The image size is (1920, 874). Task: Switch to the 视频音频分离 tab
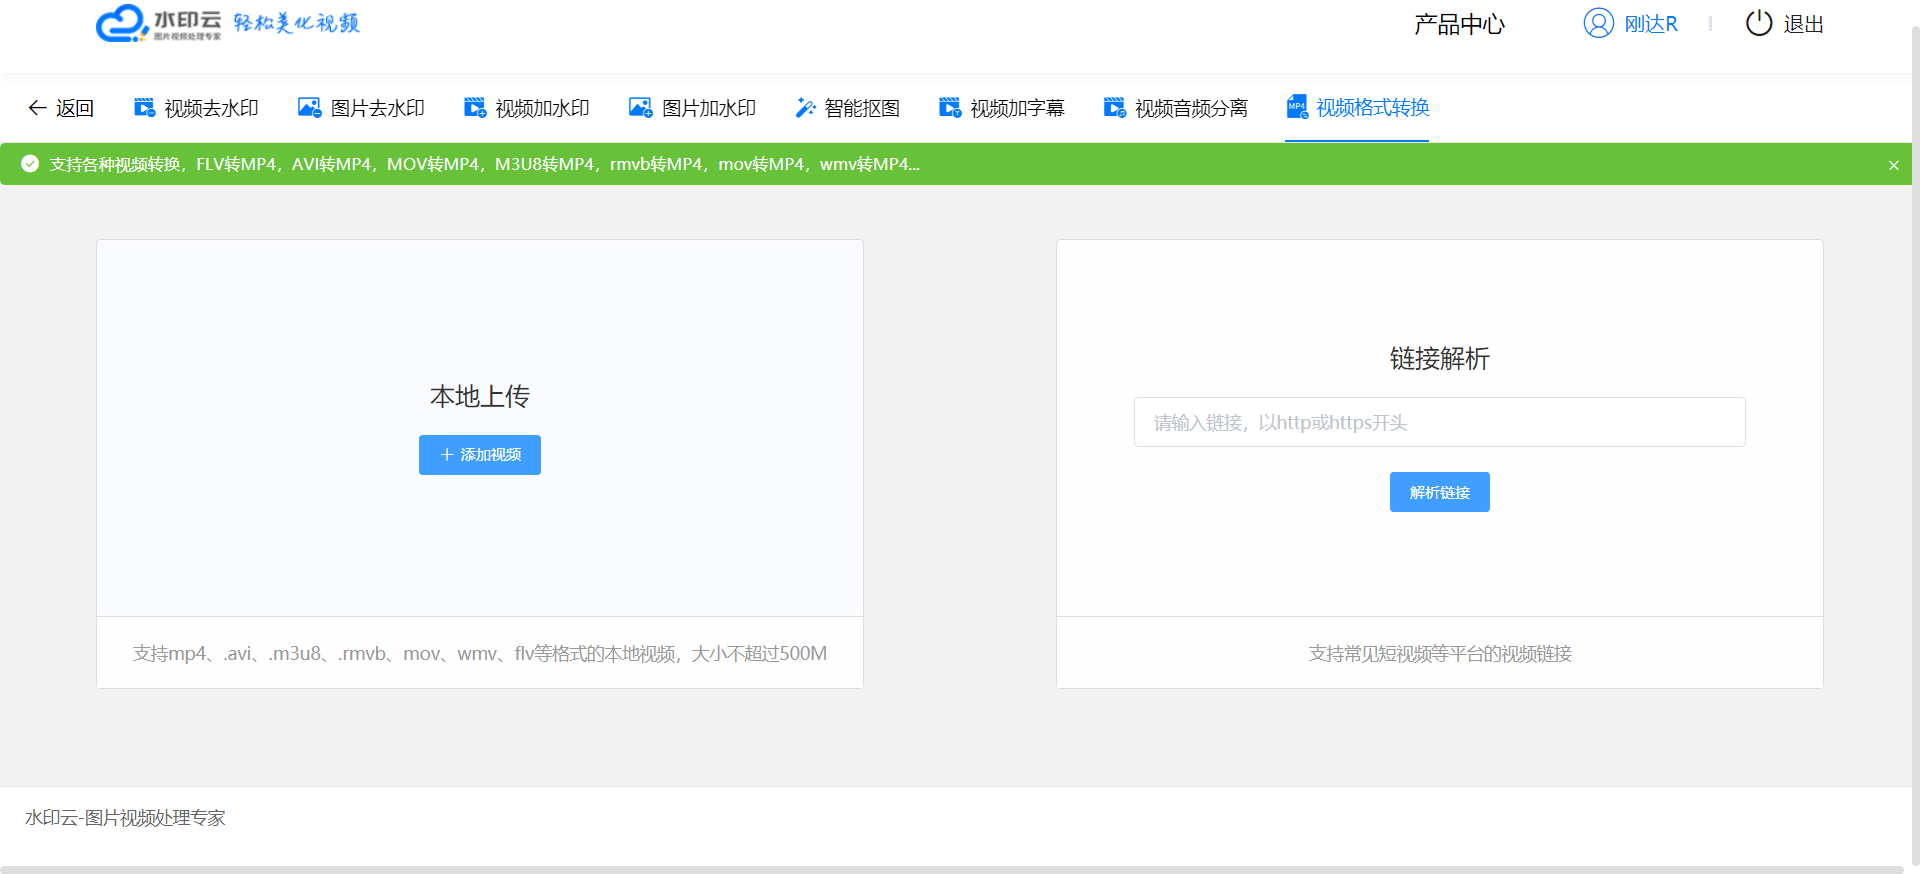coord(1176,108)
